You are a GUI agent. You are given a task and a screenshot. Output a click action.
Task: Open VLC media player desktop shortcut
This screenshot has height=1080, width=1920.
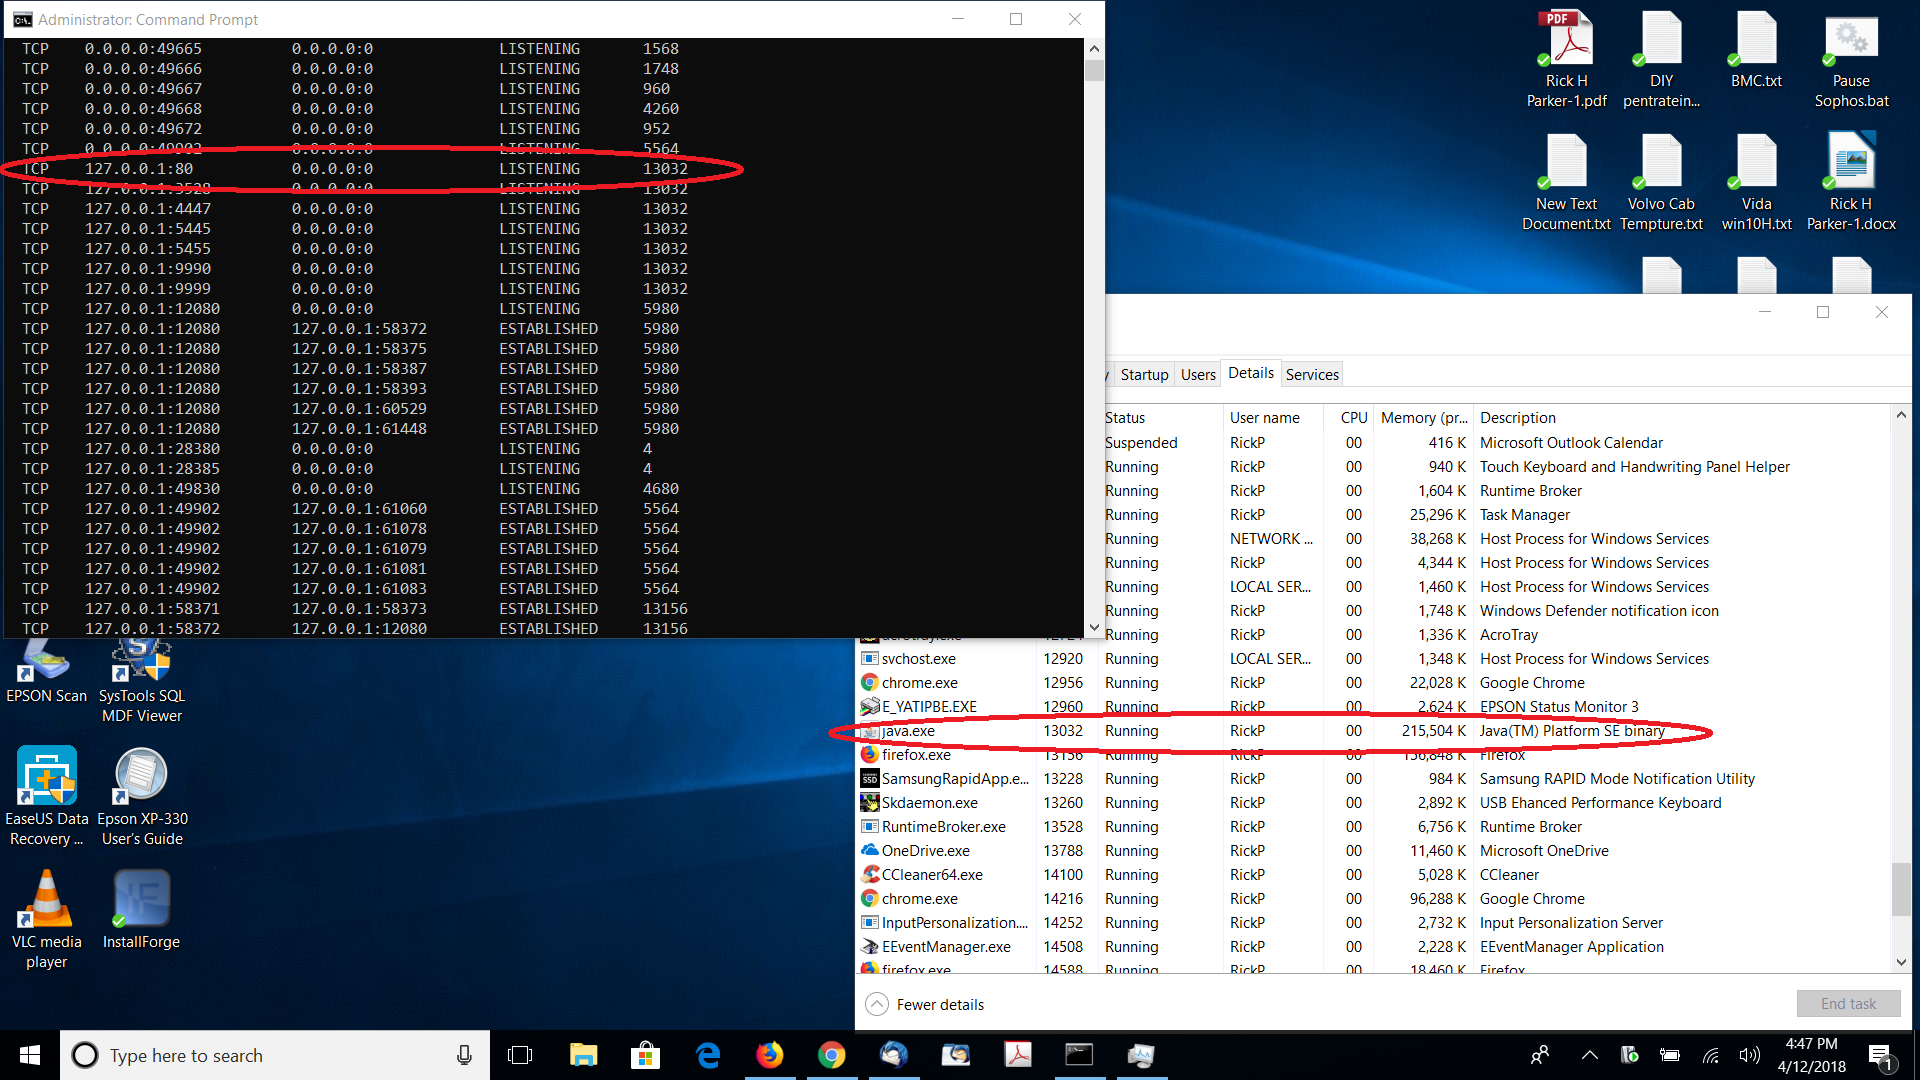(46, 900)
